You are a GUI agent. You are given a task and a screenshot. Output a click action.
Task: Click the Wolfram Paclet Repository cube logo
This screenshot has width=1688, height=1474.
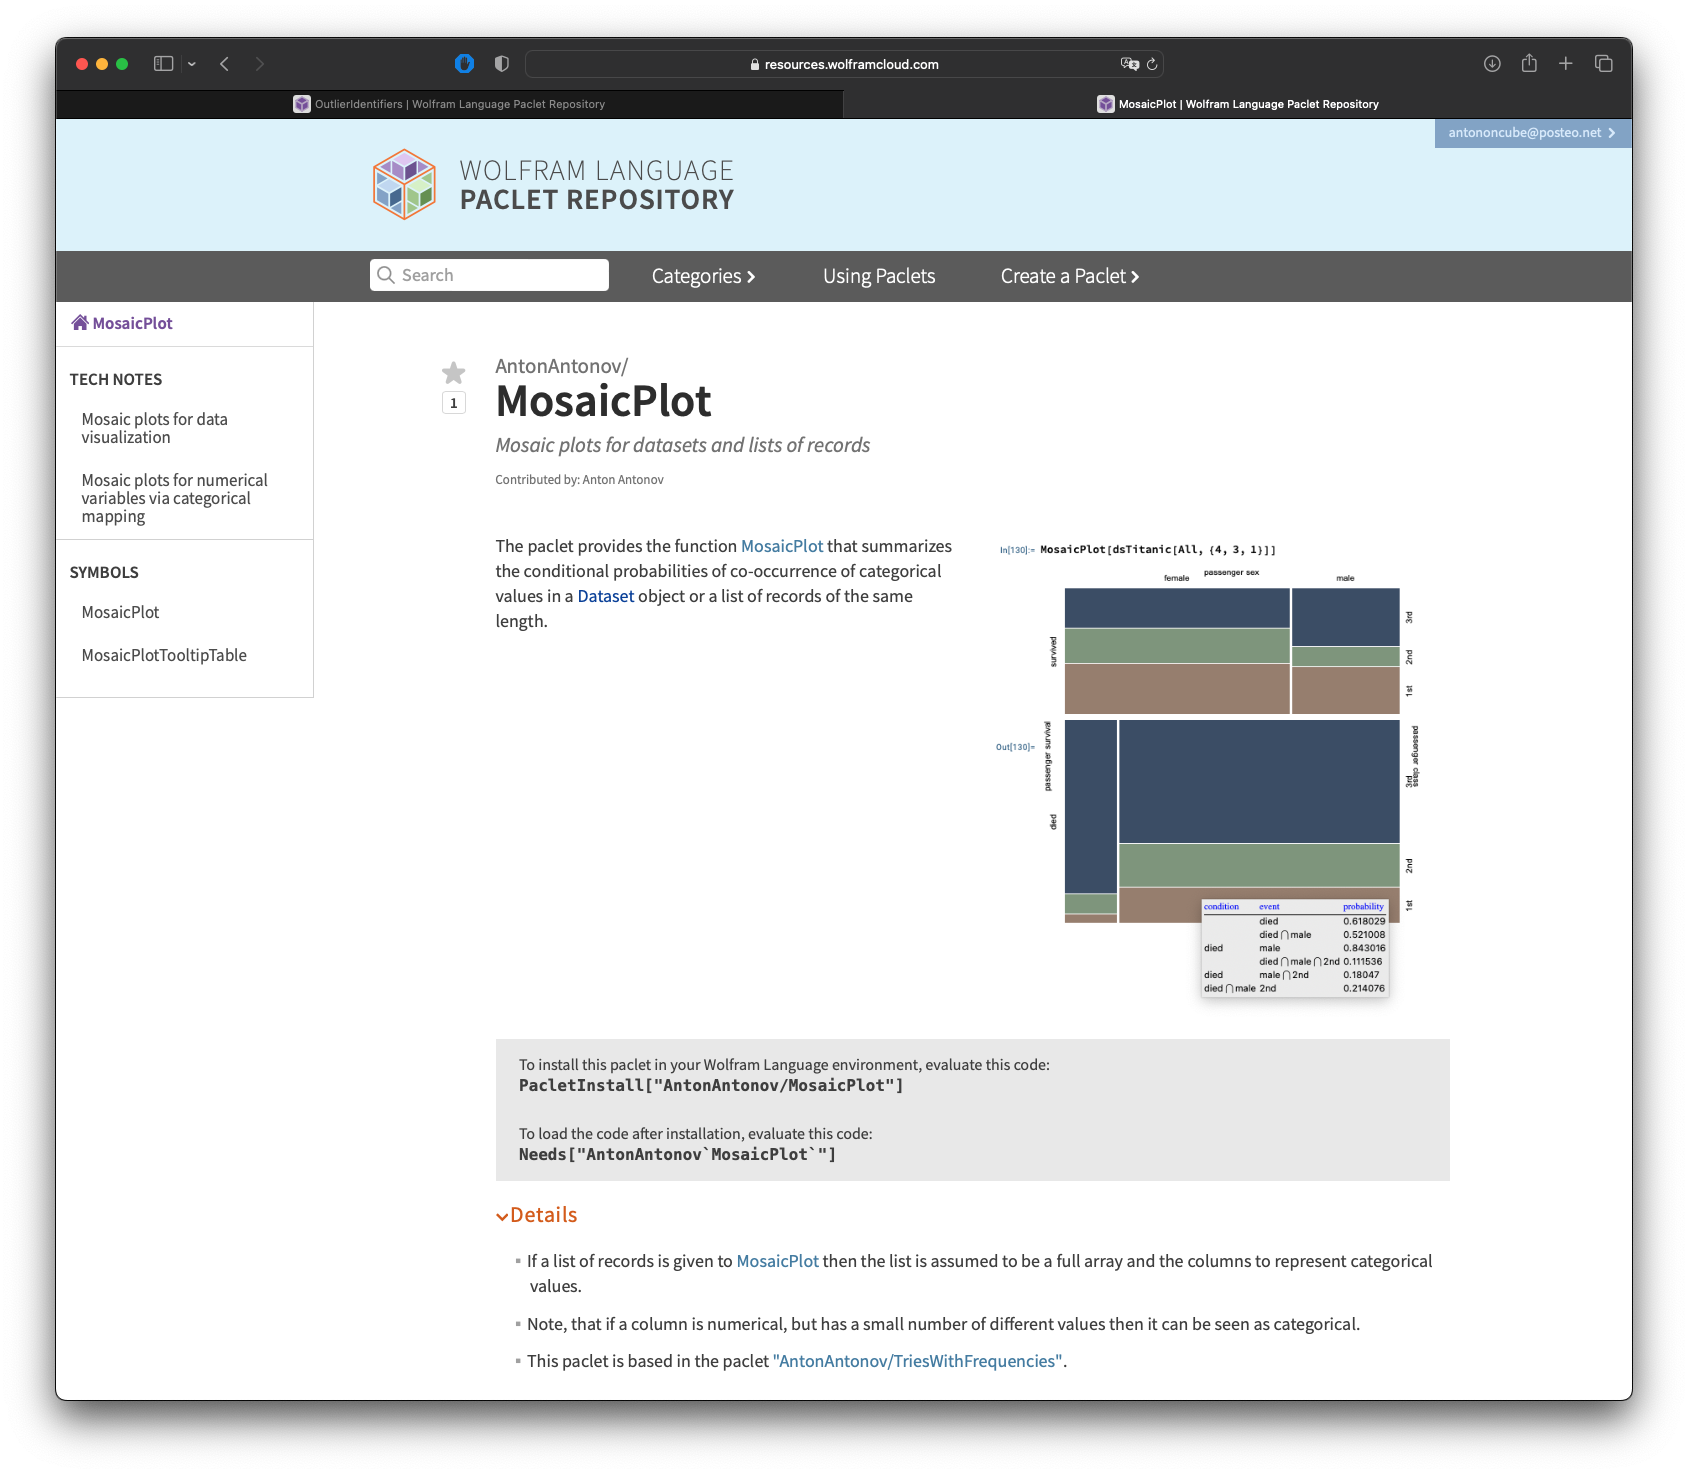point(405,185)
